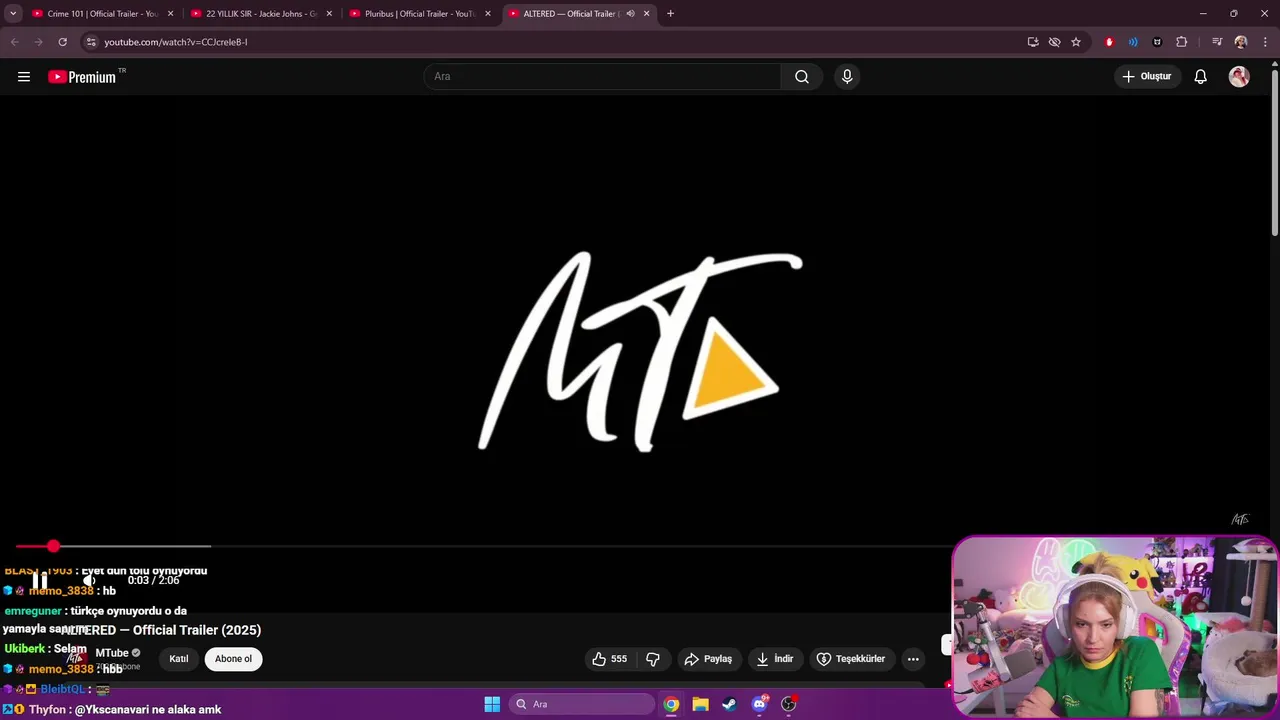
Task: Click the YouTube search magnifier button
Action: 802,77
